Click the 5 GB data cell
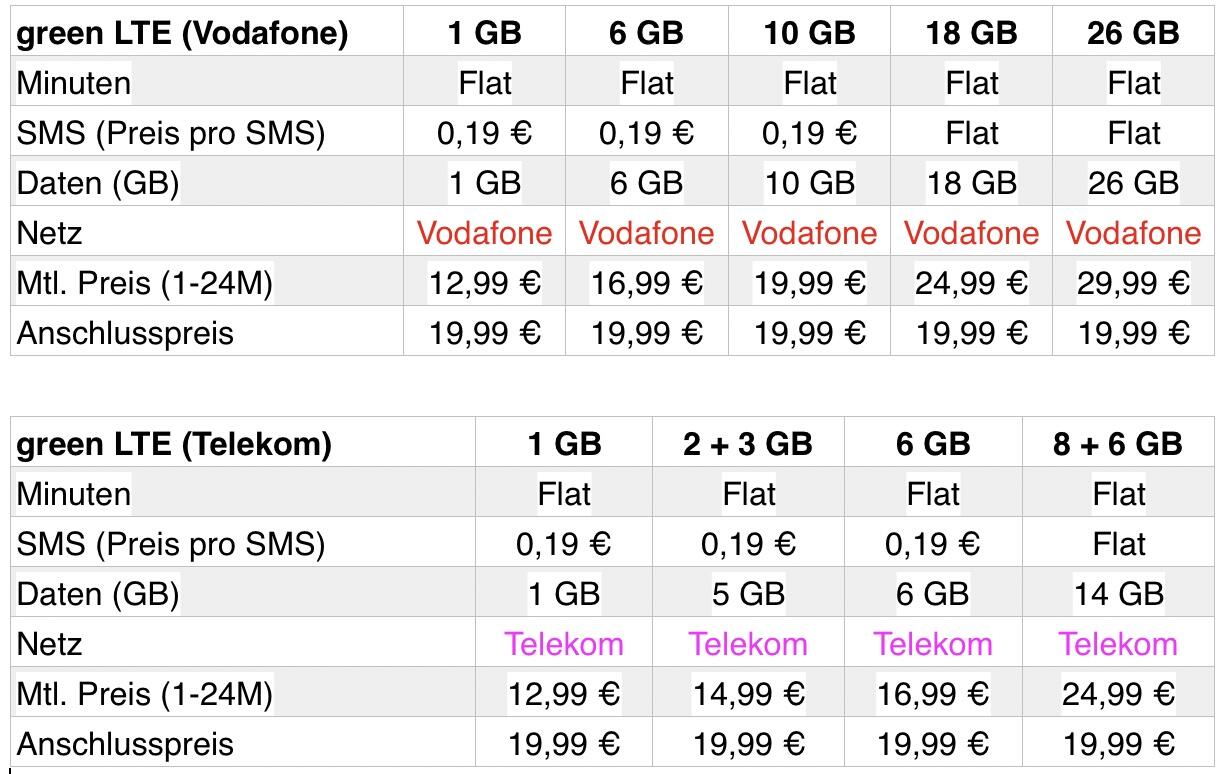1218x774 pixels. 748,594
